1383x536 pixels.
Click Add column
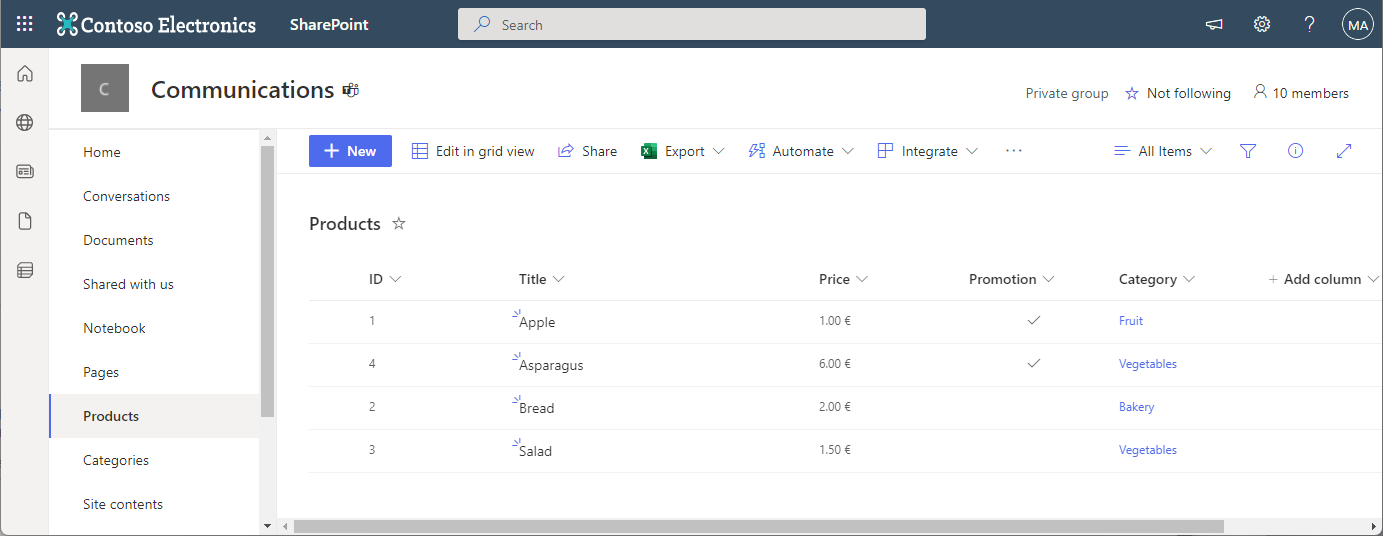click(x=1322, y=279)
